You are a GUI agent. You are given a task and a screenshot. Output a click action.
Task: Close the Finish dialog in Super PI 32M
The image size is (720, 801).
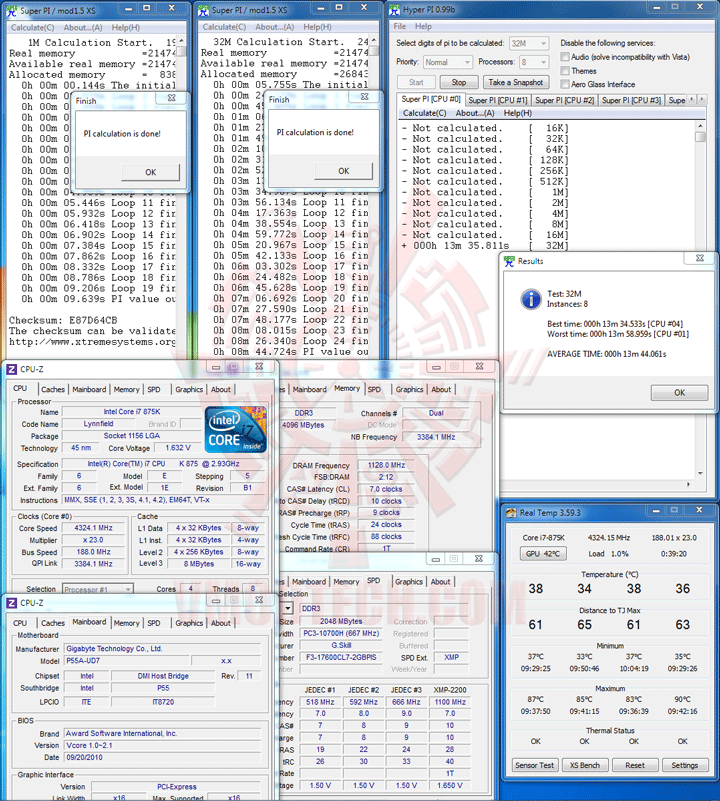click(x=364, y=96)
